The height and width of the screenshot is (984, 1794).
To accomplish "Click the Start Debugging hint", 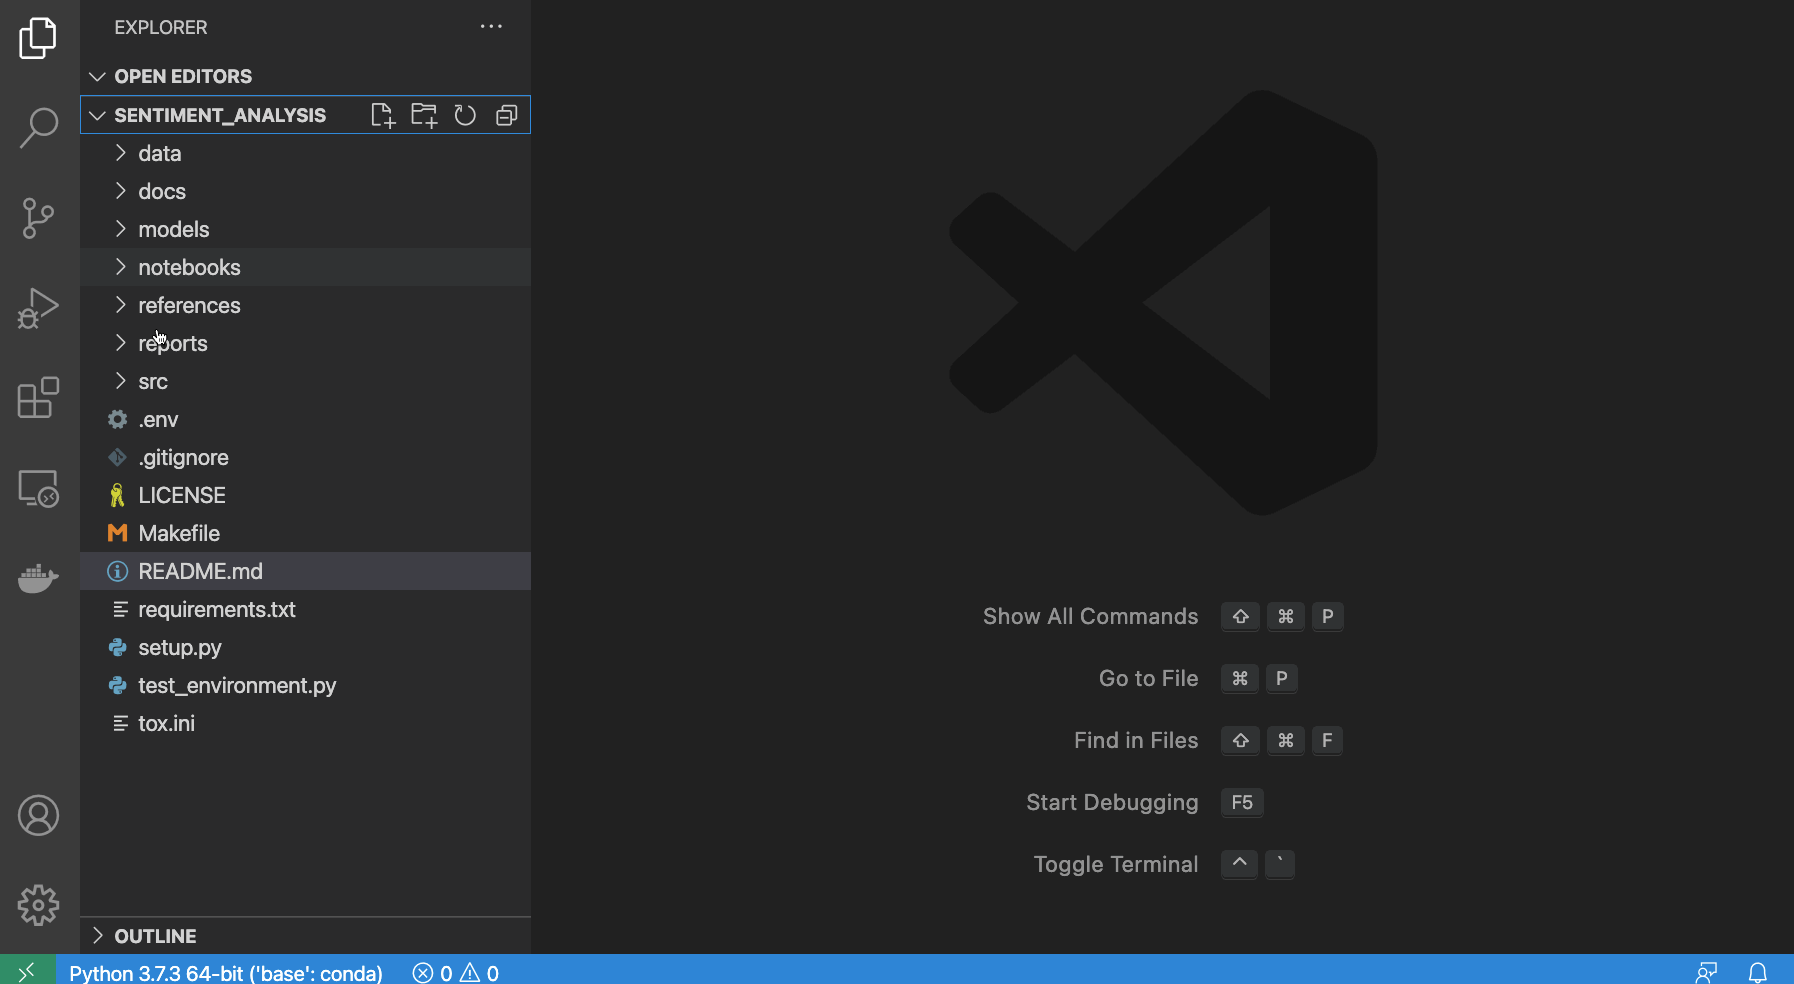I will (x=1112, y=802).
